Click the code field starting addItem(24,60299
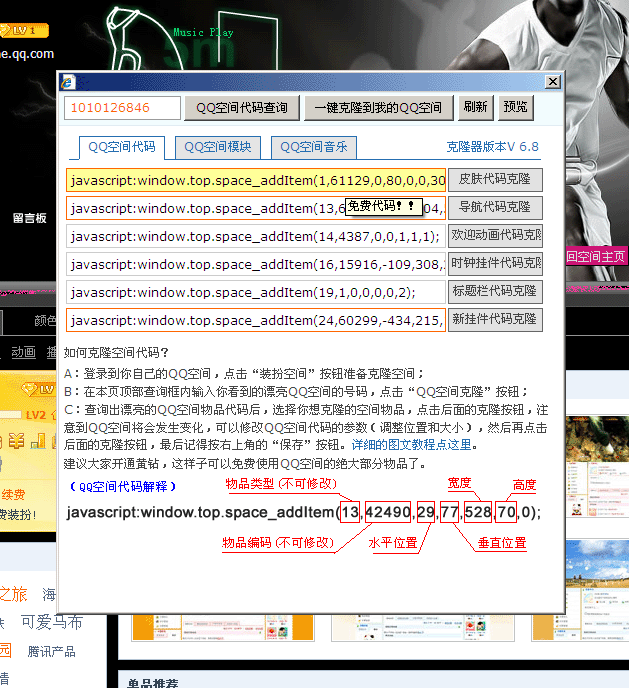The width and height of the screenshot is (629, 688). coord(256,321)
